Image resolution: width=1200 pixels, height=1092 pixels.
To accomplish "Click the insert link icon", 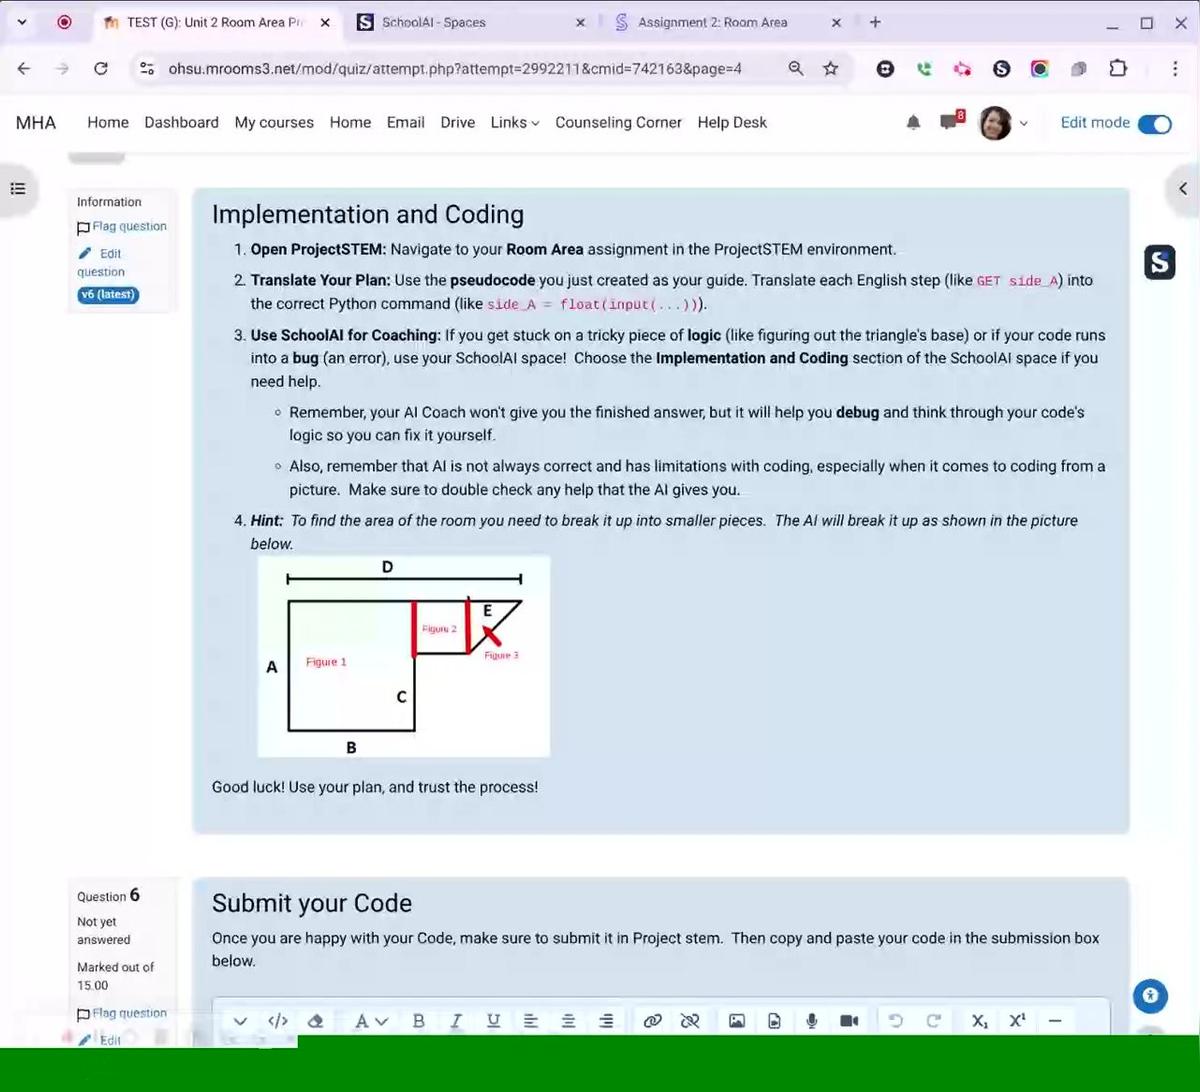I will [x=652, y=1020].
